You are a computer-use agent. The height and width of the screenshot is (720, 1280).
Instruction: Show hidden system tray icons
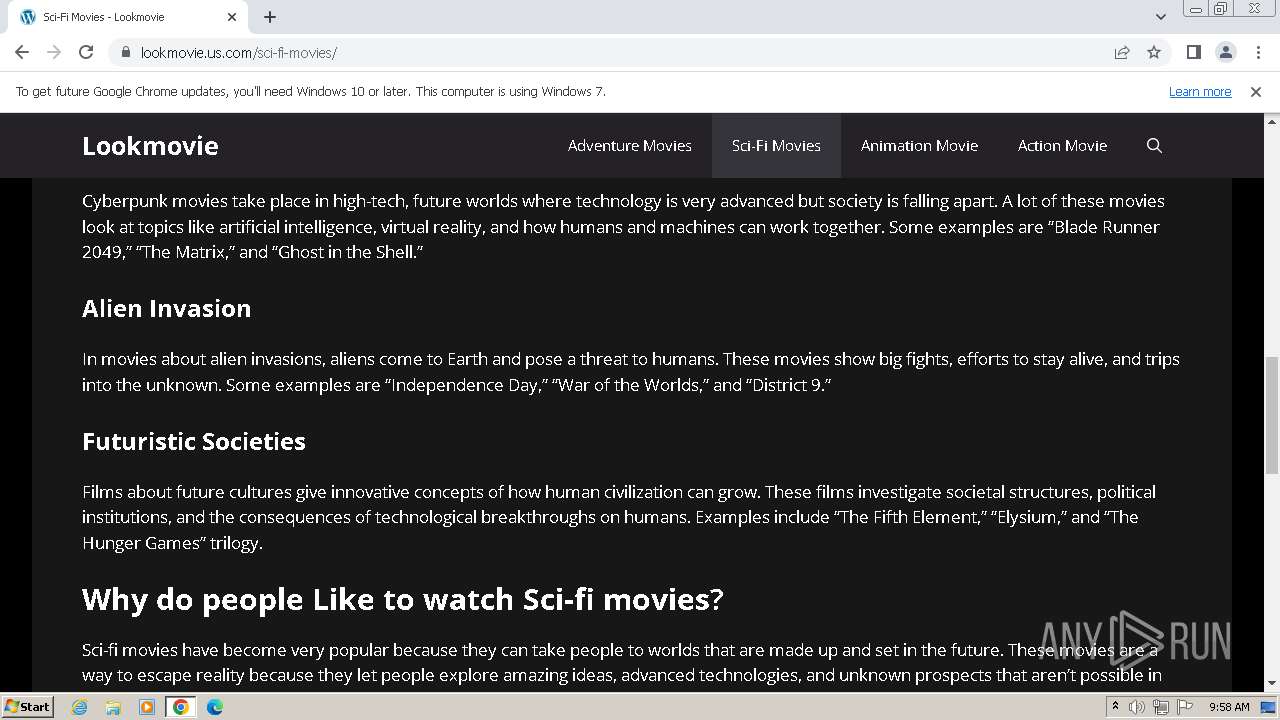(x=1115, y=707)
